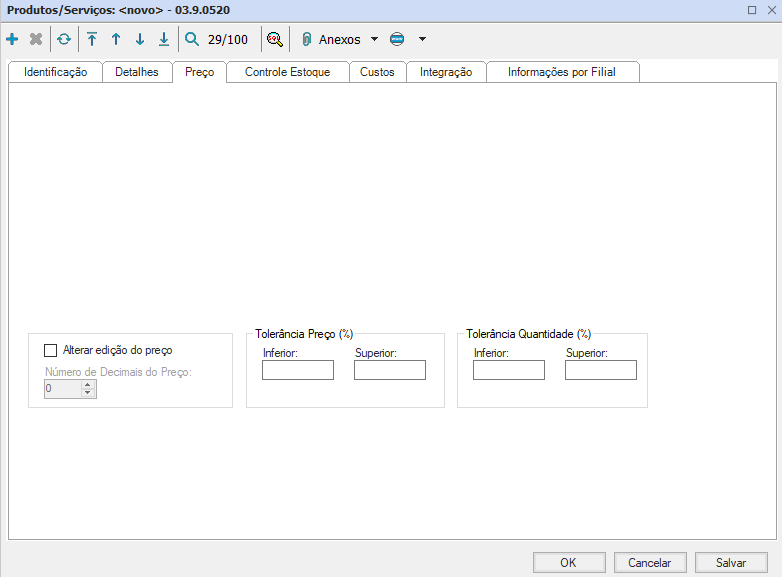Enable Alterar edição do preço checkbox
Image resolution: width=782 pixels, height=577 pixels.
[51, 350]
